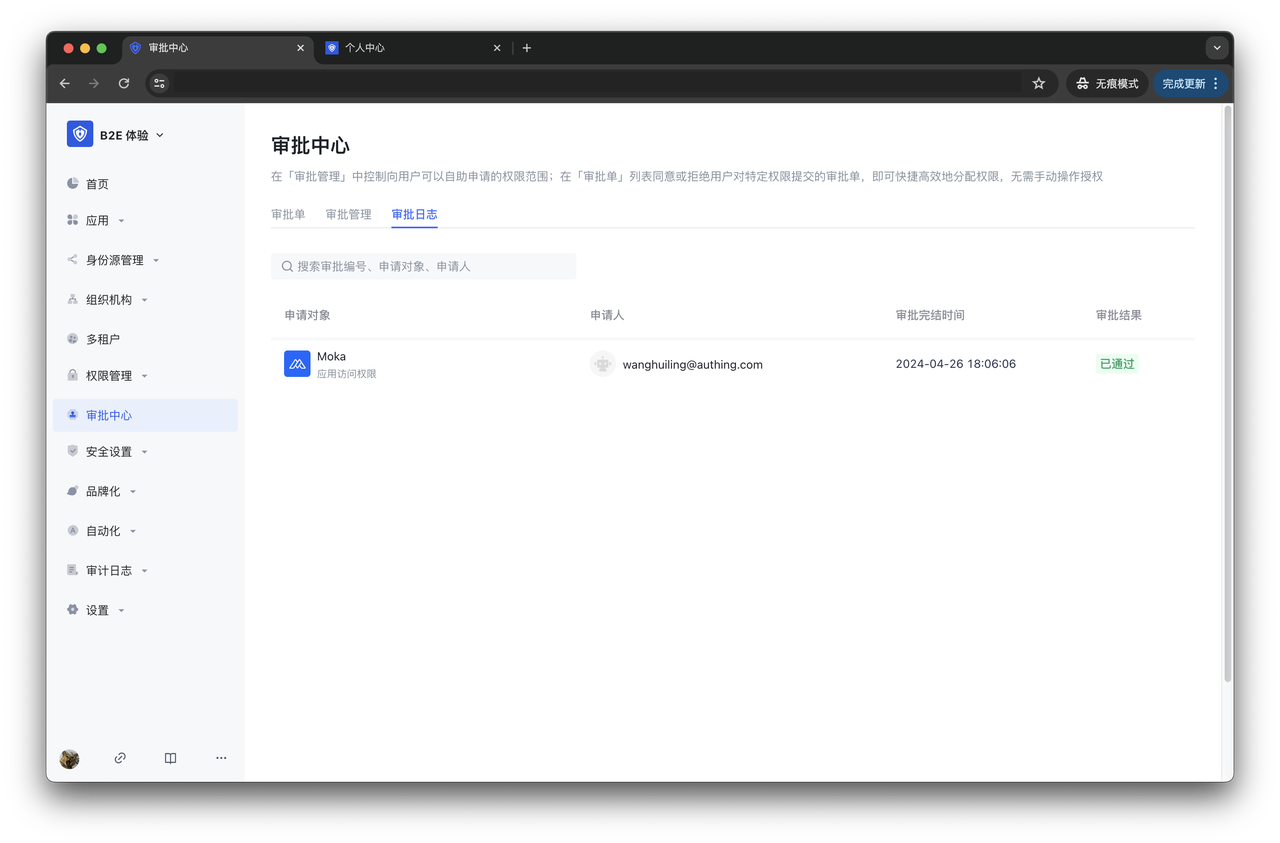Viewport: 1280px width, 843px height.
Task: Open the documentation book icon
Action: click(x=170, y=758)
